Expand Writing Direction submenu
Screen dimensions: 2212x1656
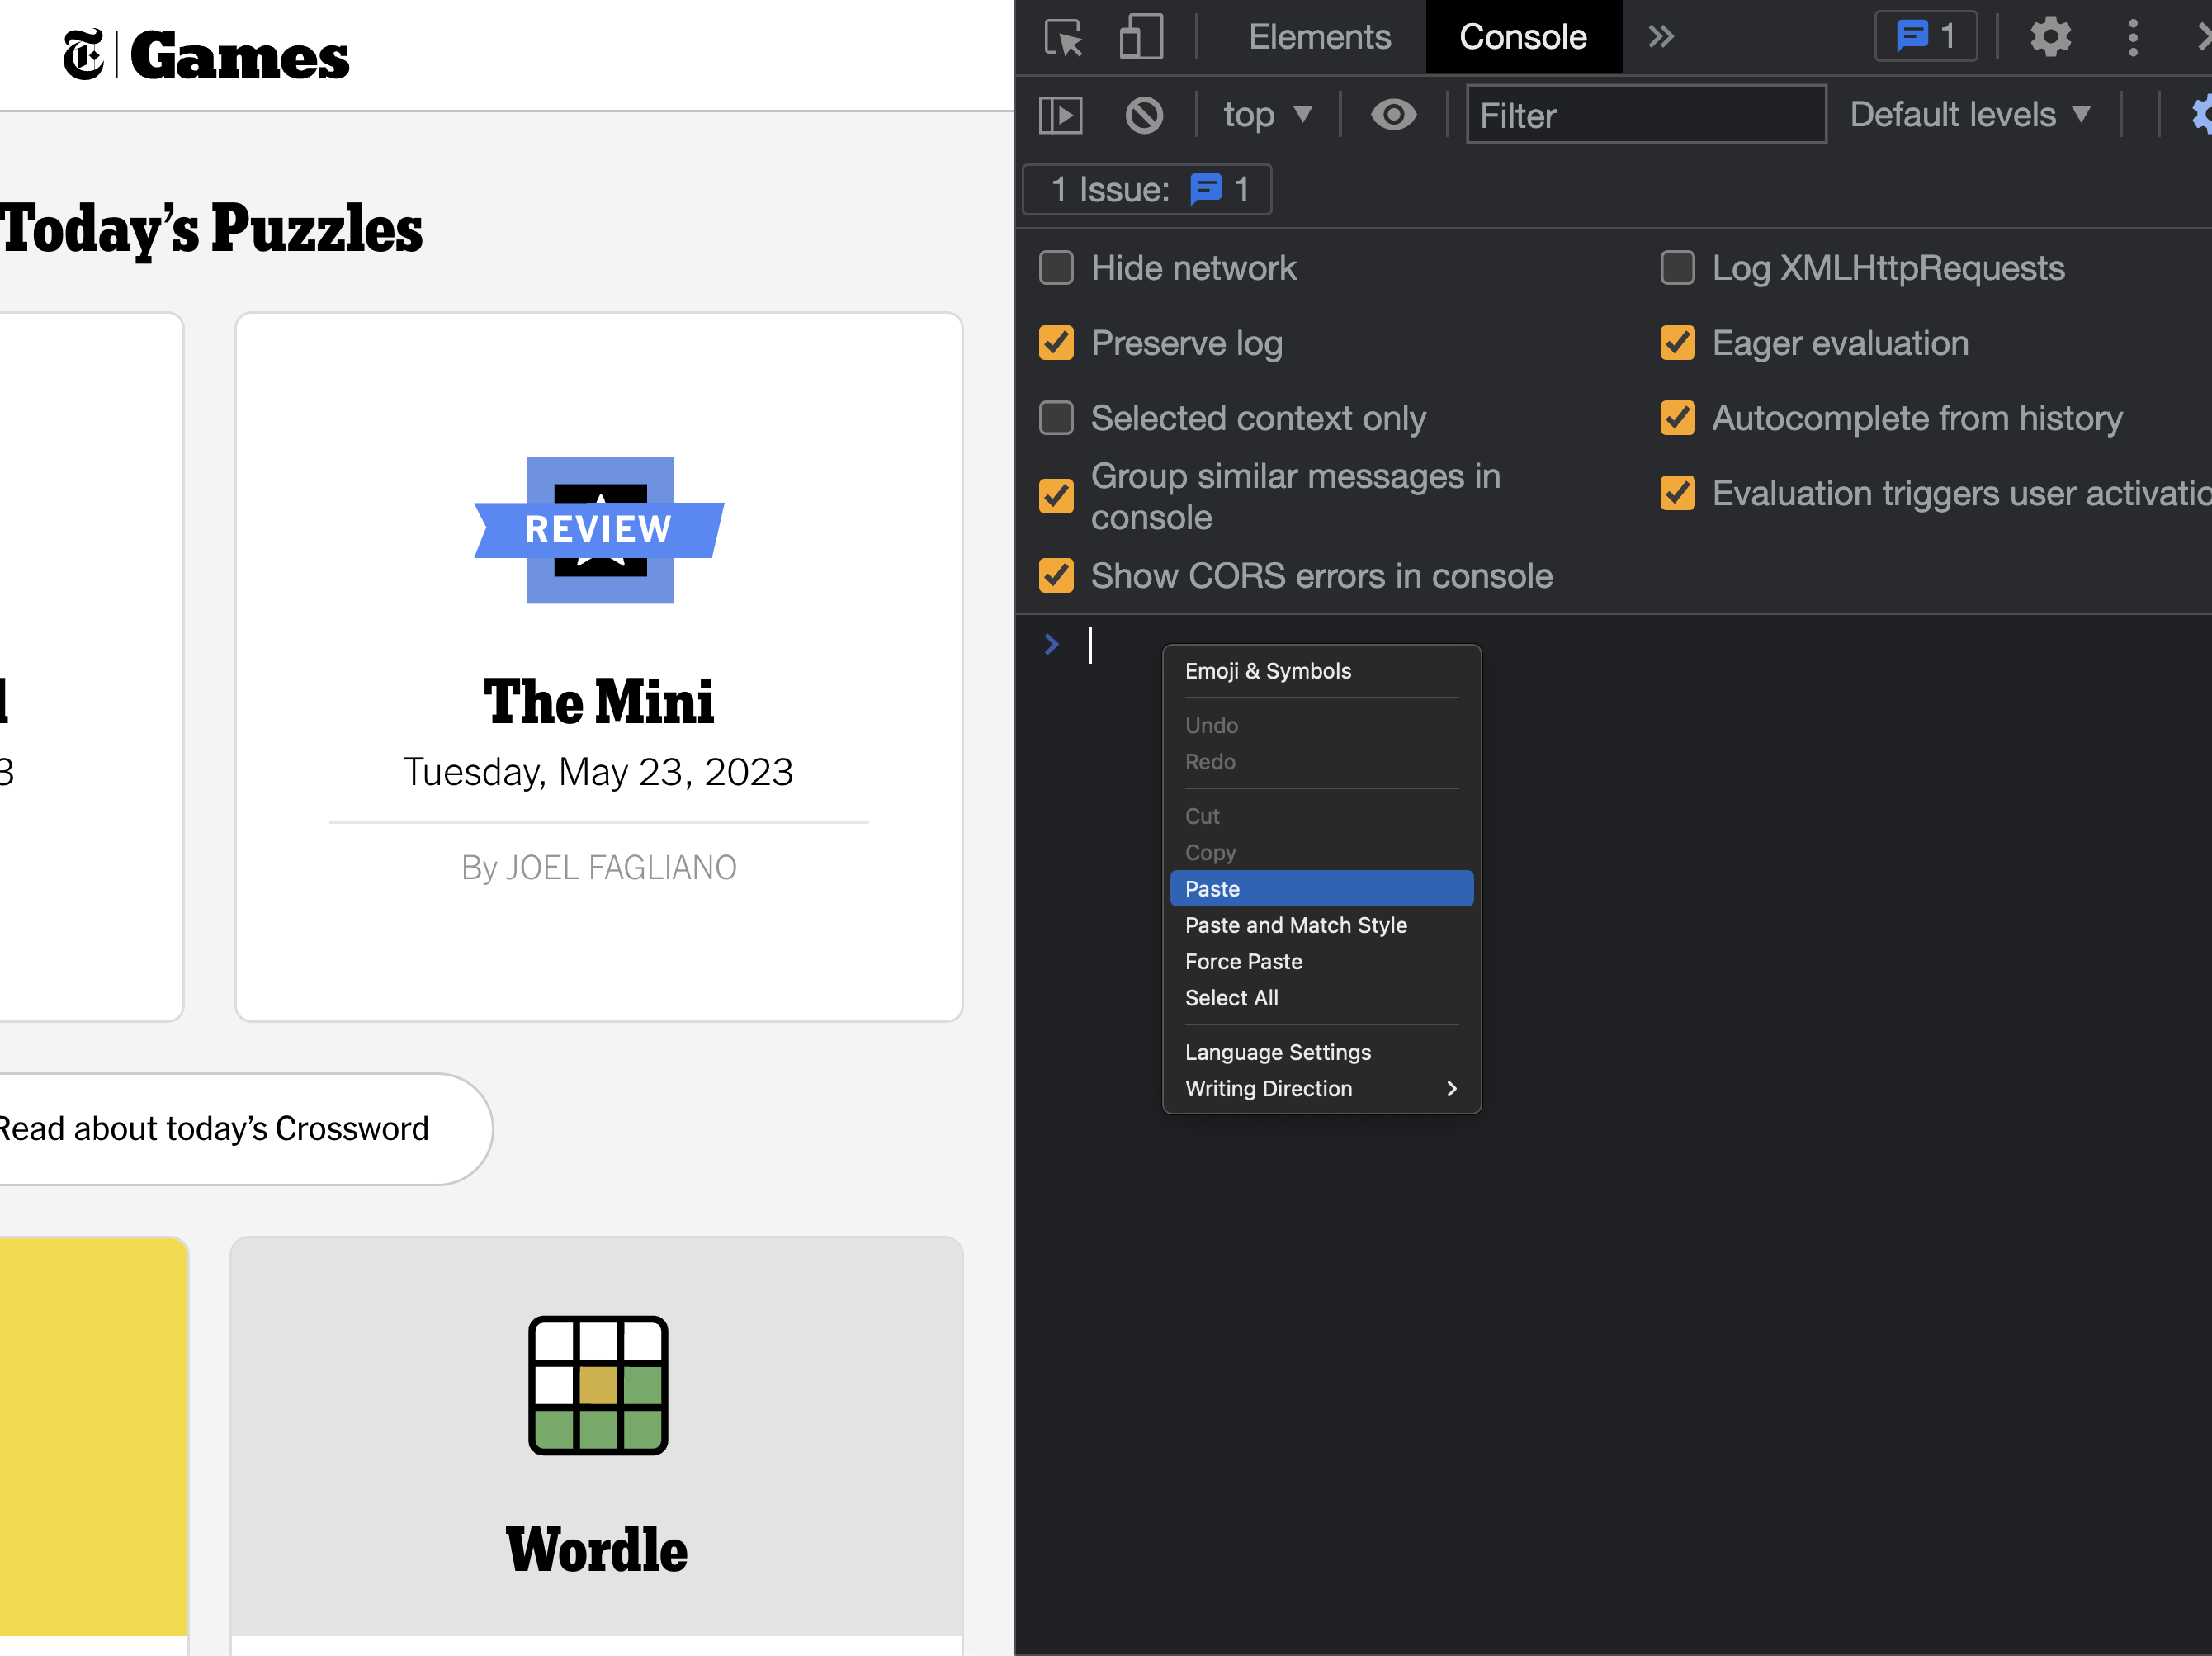(1321, 1089)
